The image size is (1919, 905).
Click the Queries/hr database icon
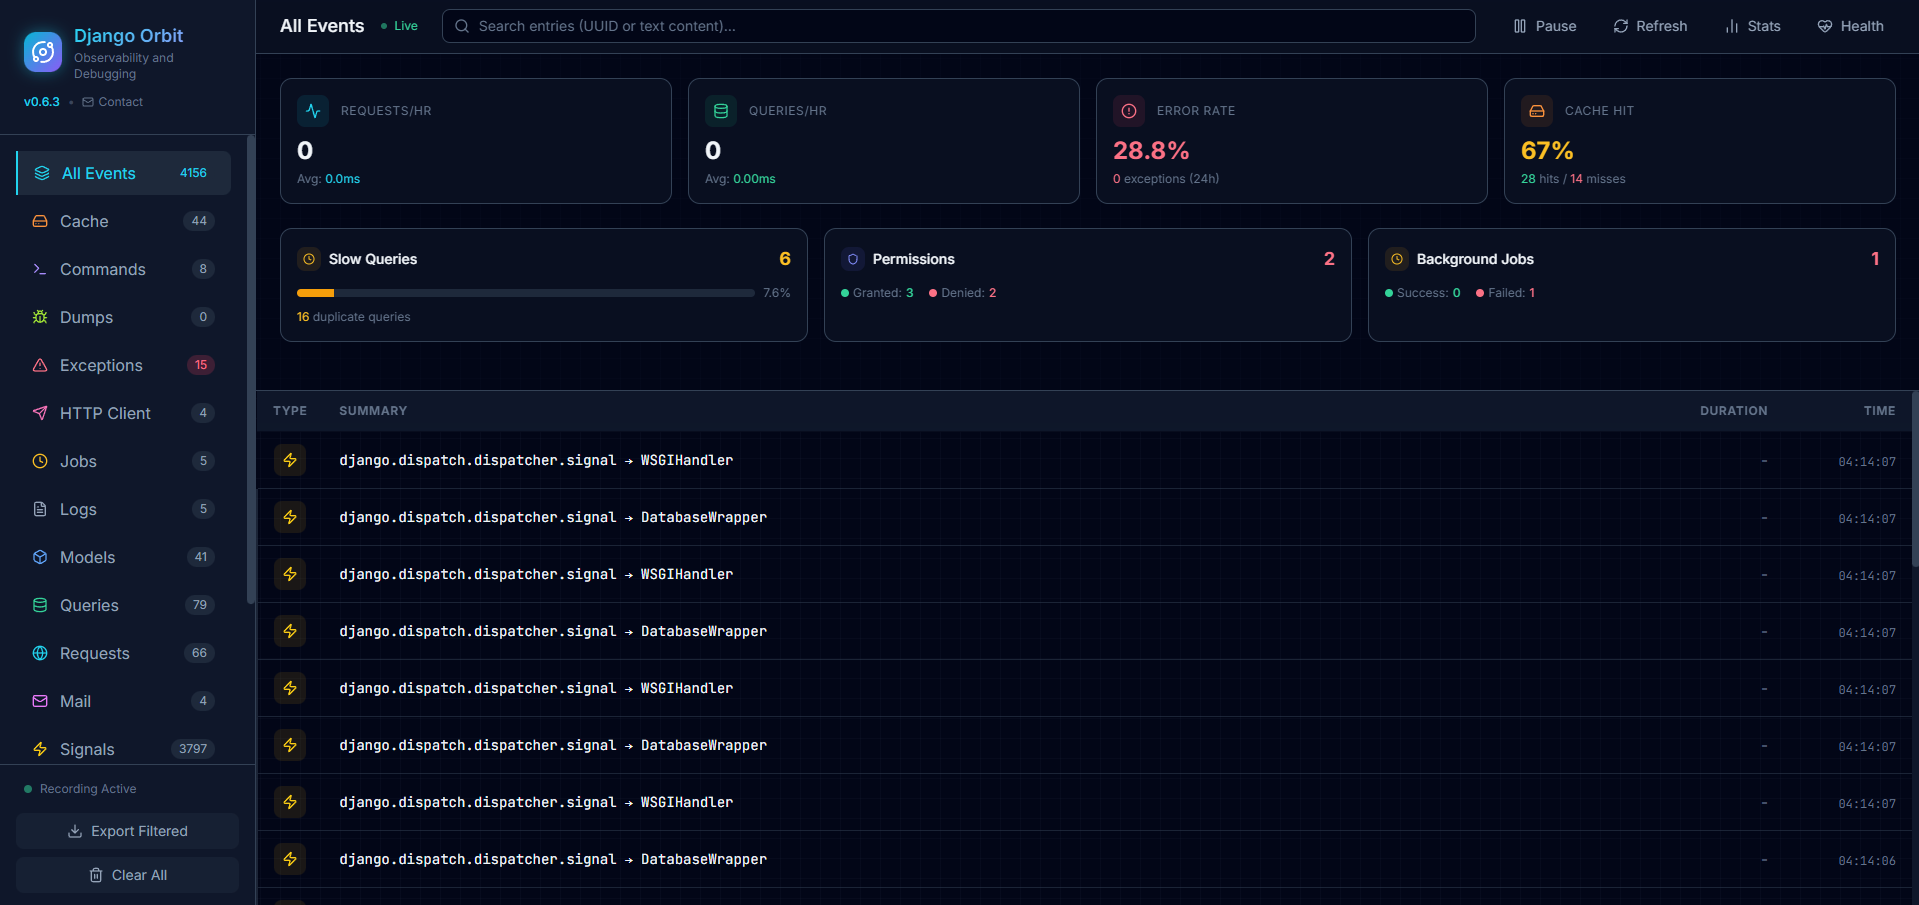(x=721, y=111)
